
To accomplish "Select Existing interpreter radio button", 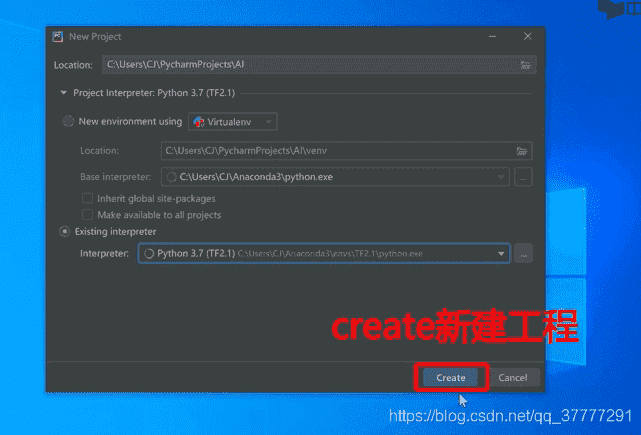I will 65,231.
